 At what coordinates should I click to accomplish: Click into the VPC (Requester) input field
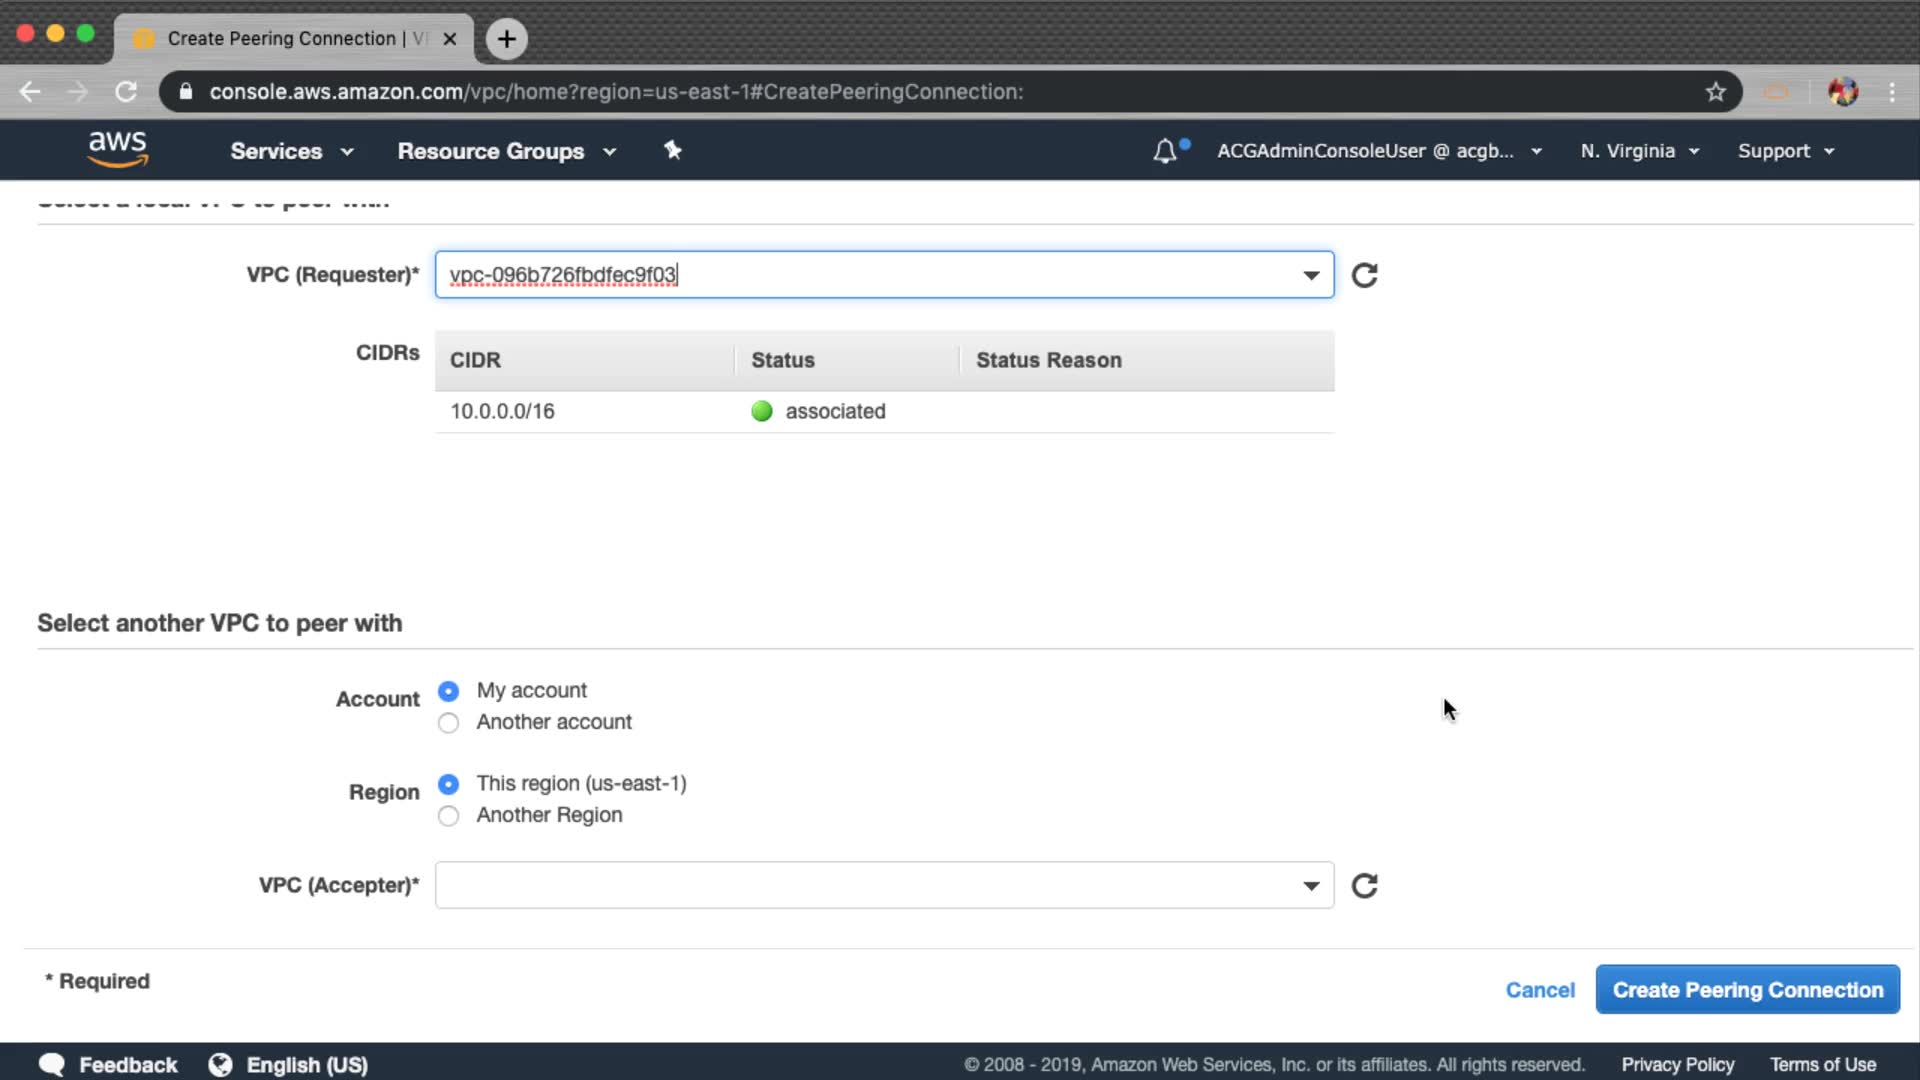(x=860, y=275)
